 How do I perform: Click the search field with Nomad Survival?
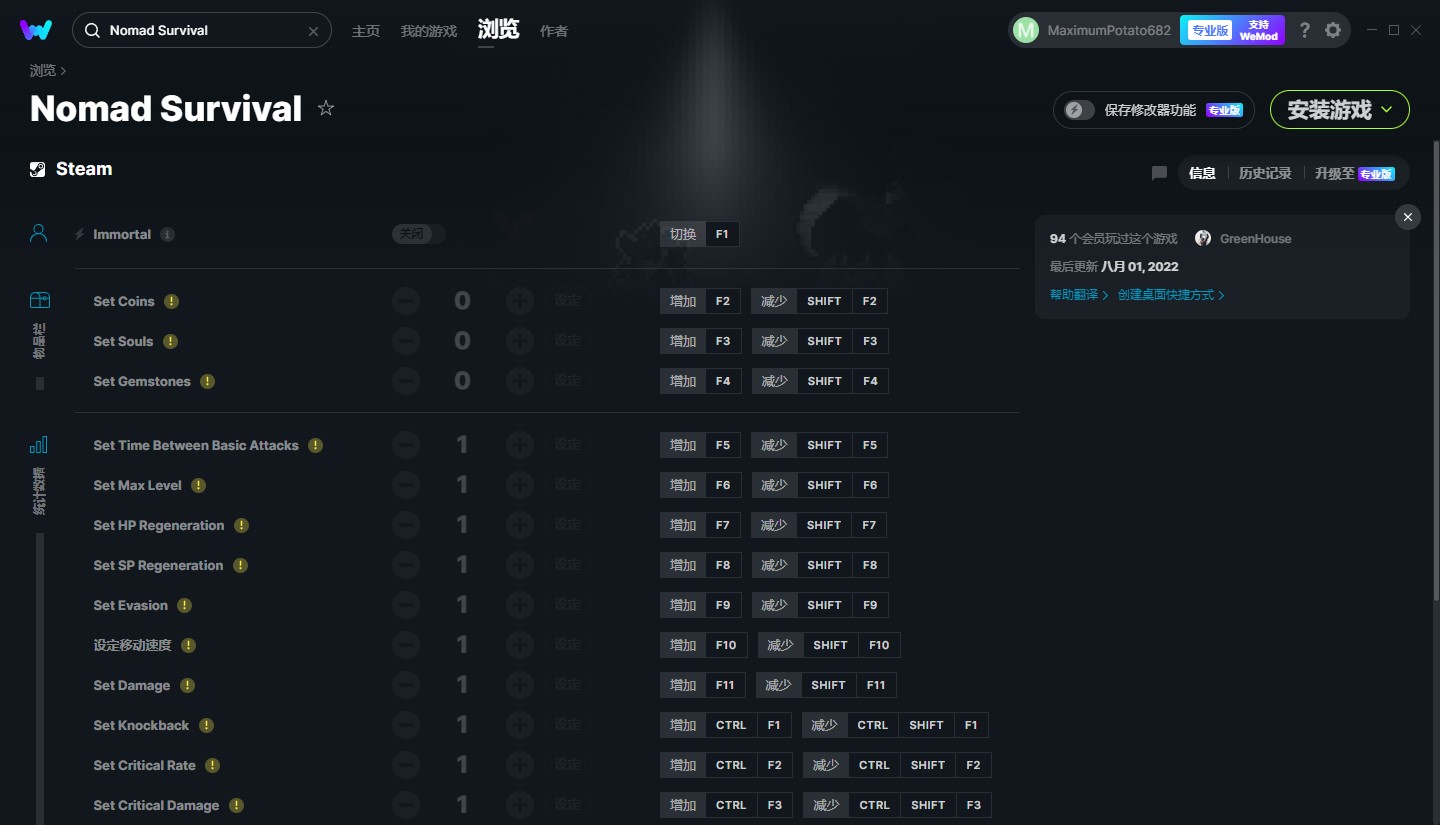pyautogui.click(x=202, y=30)
